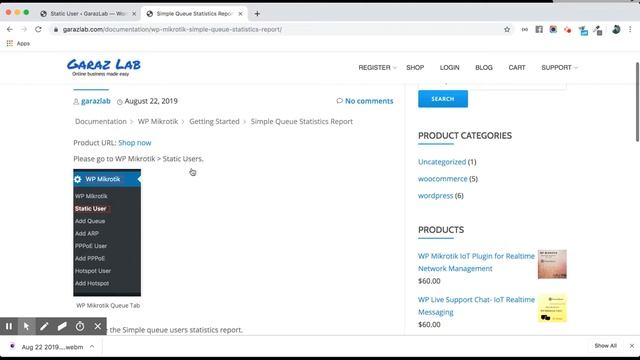Click the timer icon in recording toolbar
The width and height of the screenshot is (640, 360).
(x=80, y=326)
